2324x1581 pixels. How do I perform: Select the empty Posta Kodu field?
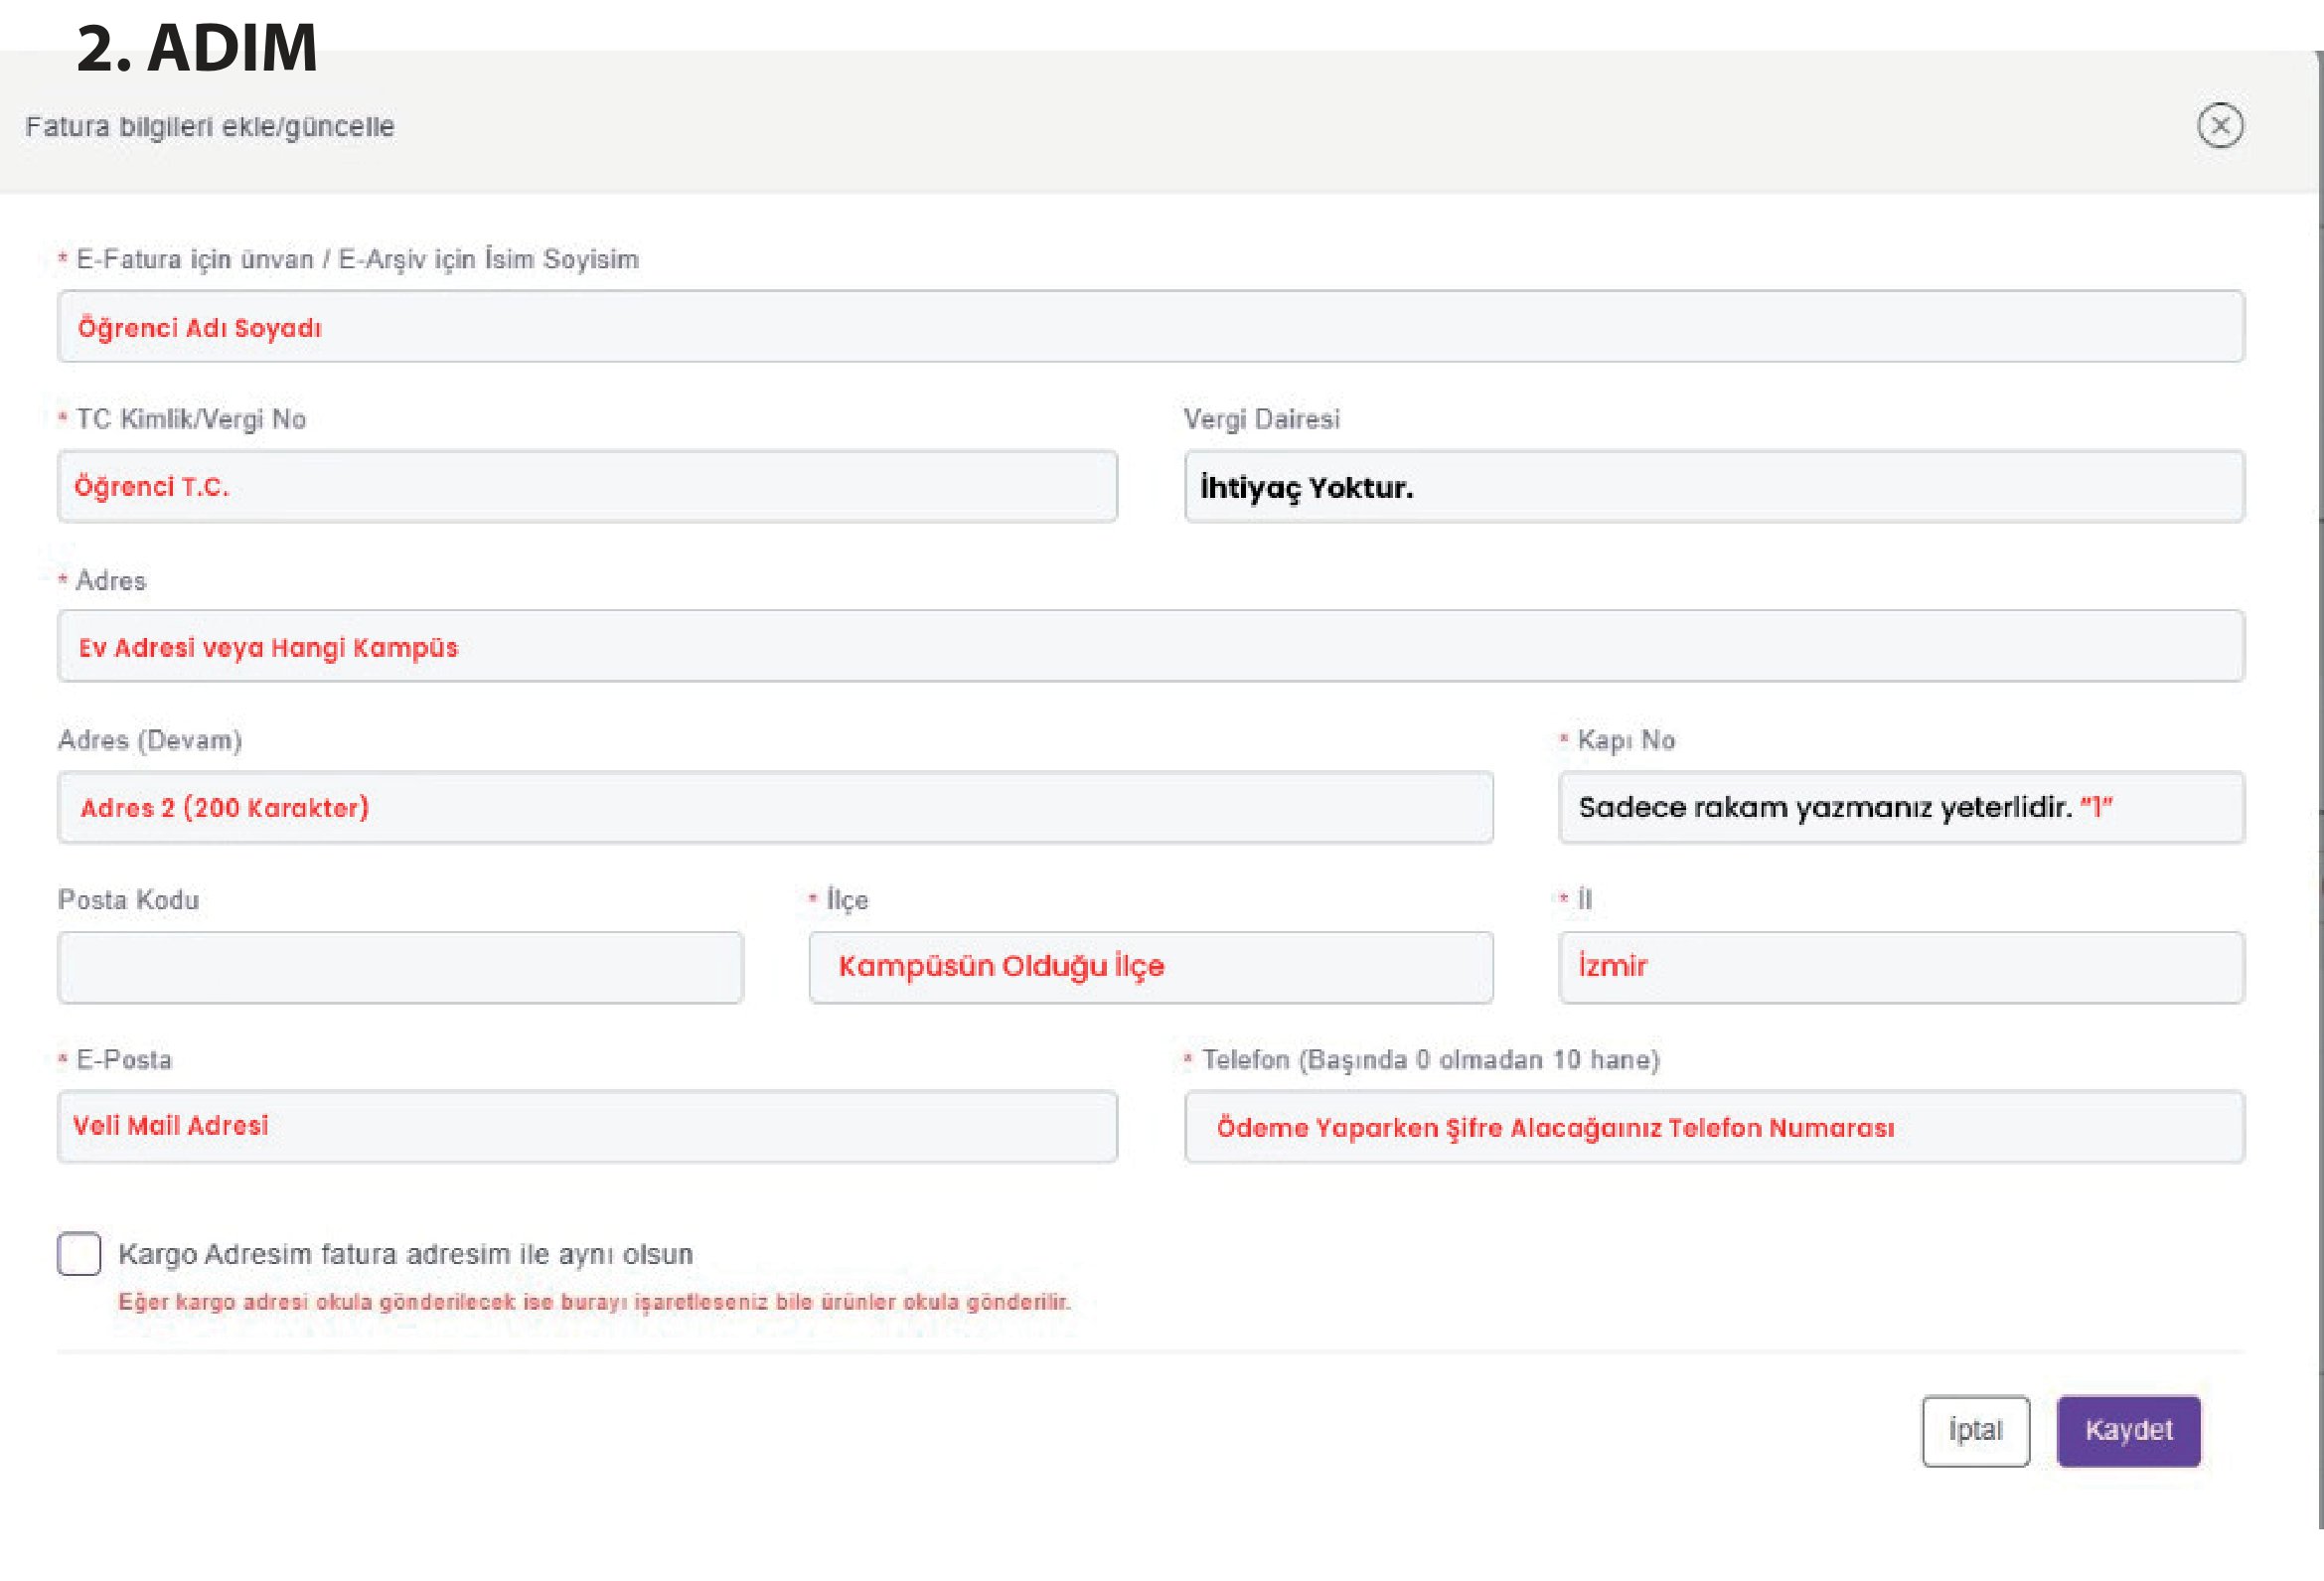pyautogui.click(x=400, y=967)
